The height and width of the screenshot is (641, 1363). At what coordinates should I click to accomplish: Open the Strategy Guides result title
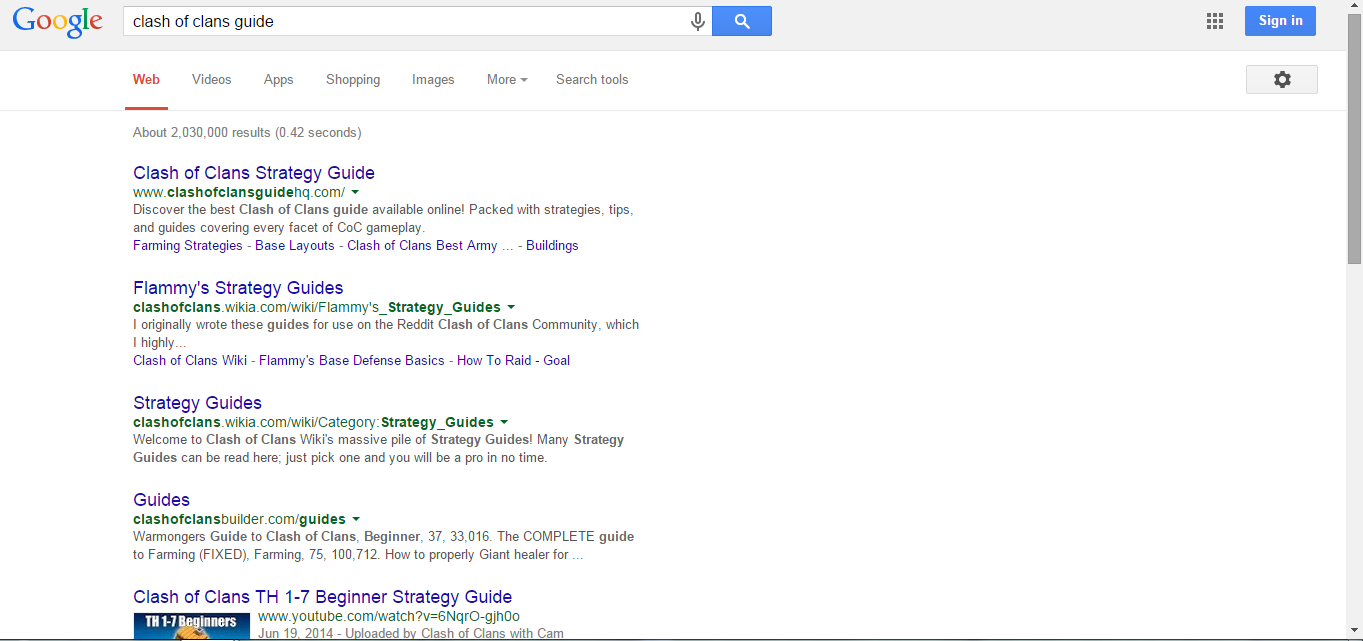[x=197, y=403]
